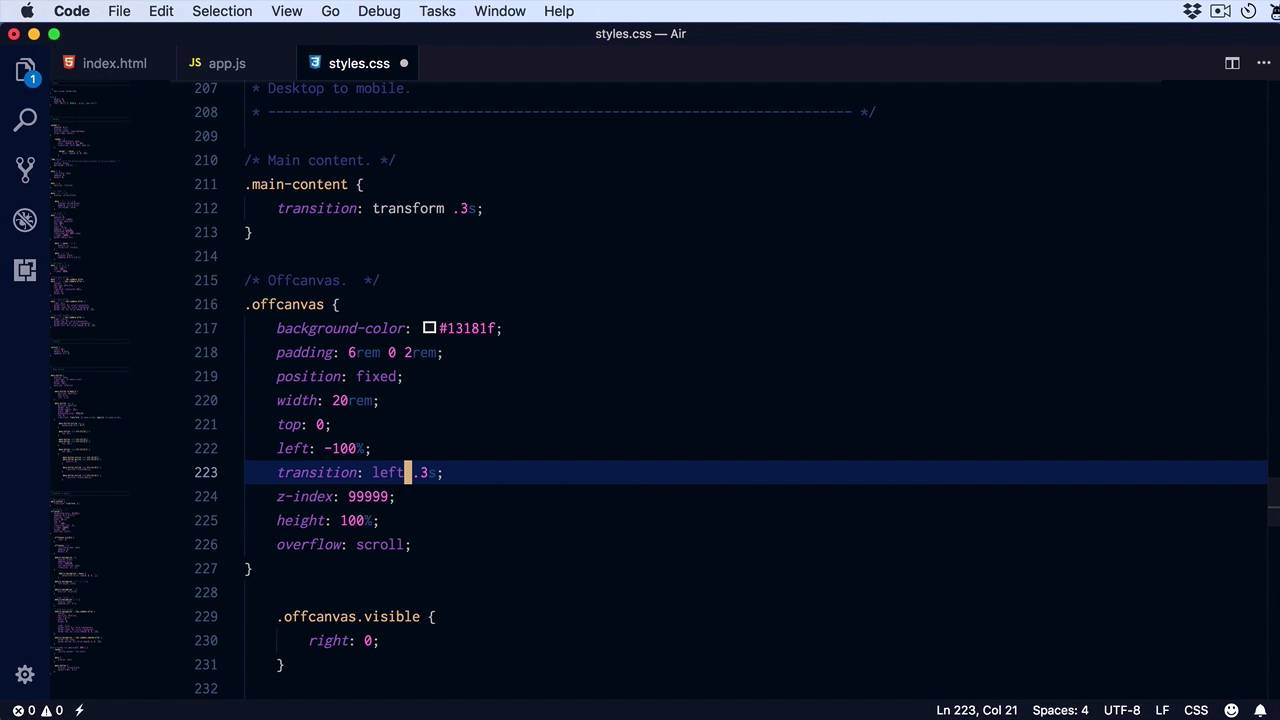Click Ln 223, Col 21 in status bar
1280x720 pixels.
pyautogui.click(x=976, y=710)
